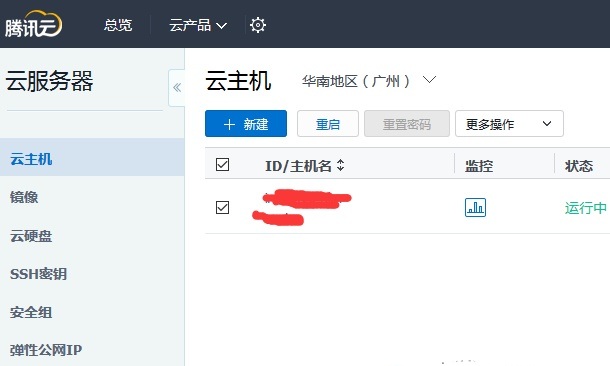Toggle the select-all header checkbox
610x366 pixels.
coord(223,165)
